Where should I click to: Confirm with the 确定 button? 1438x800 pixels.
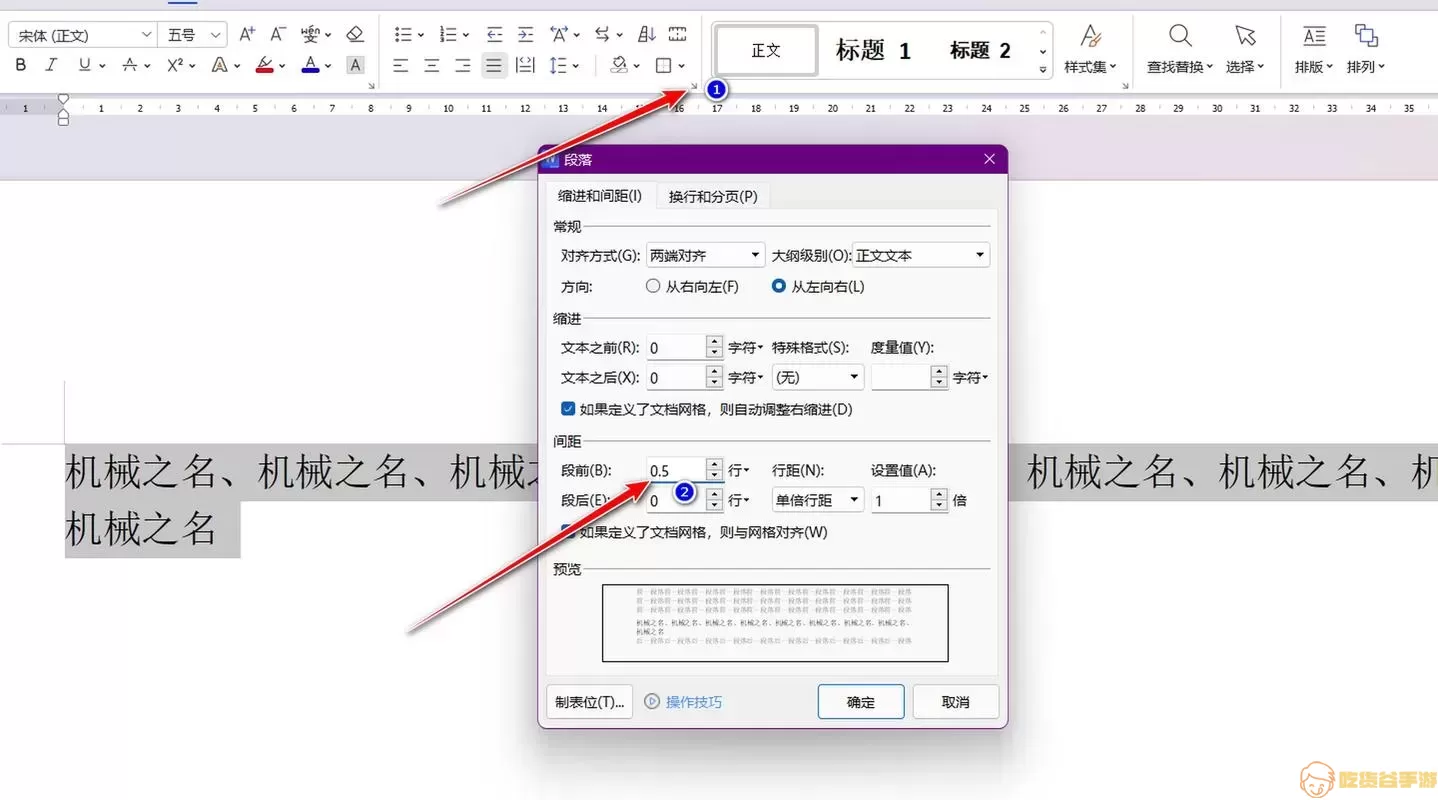861,702
